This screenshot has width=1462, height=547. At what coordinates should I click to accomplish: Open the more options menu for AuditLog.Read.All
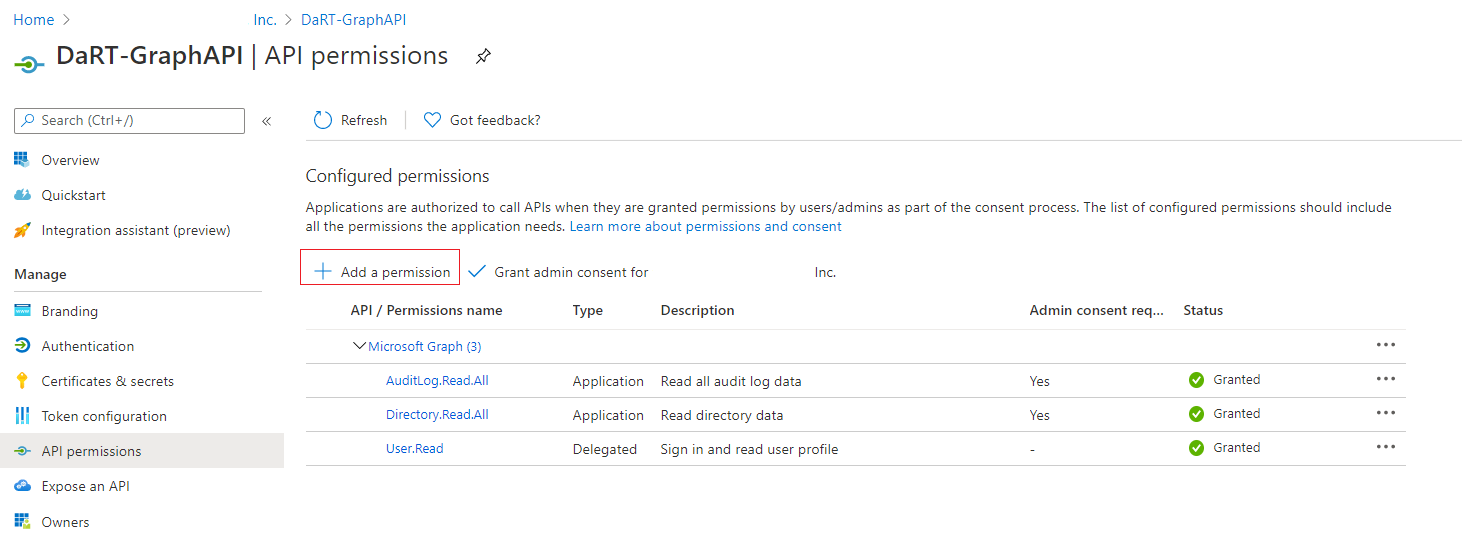click(1385, 379)
